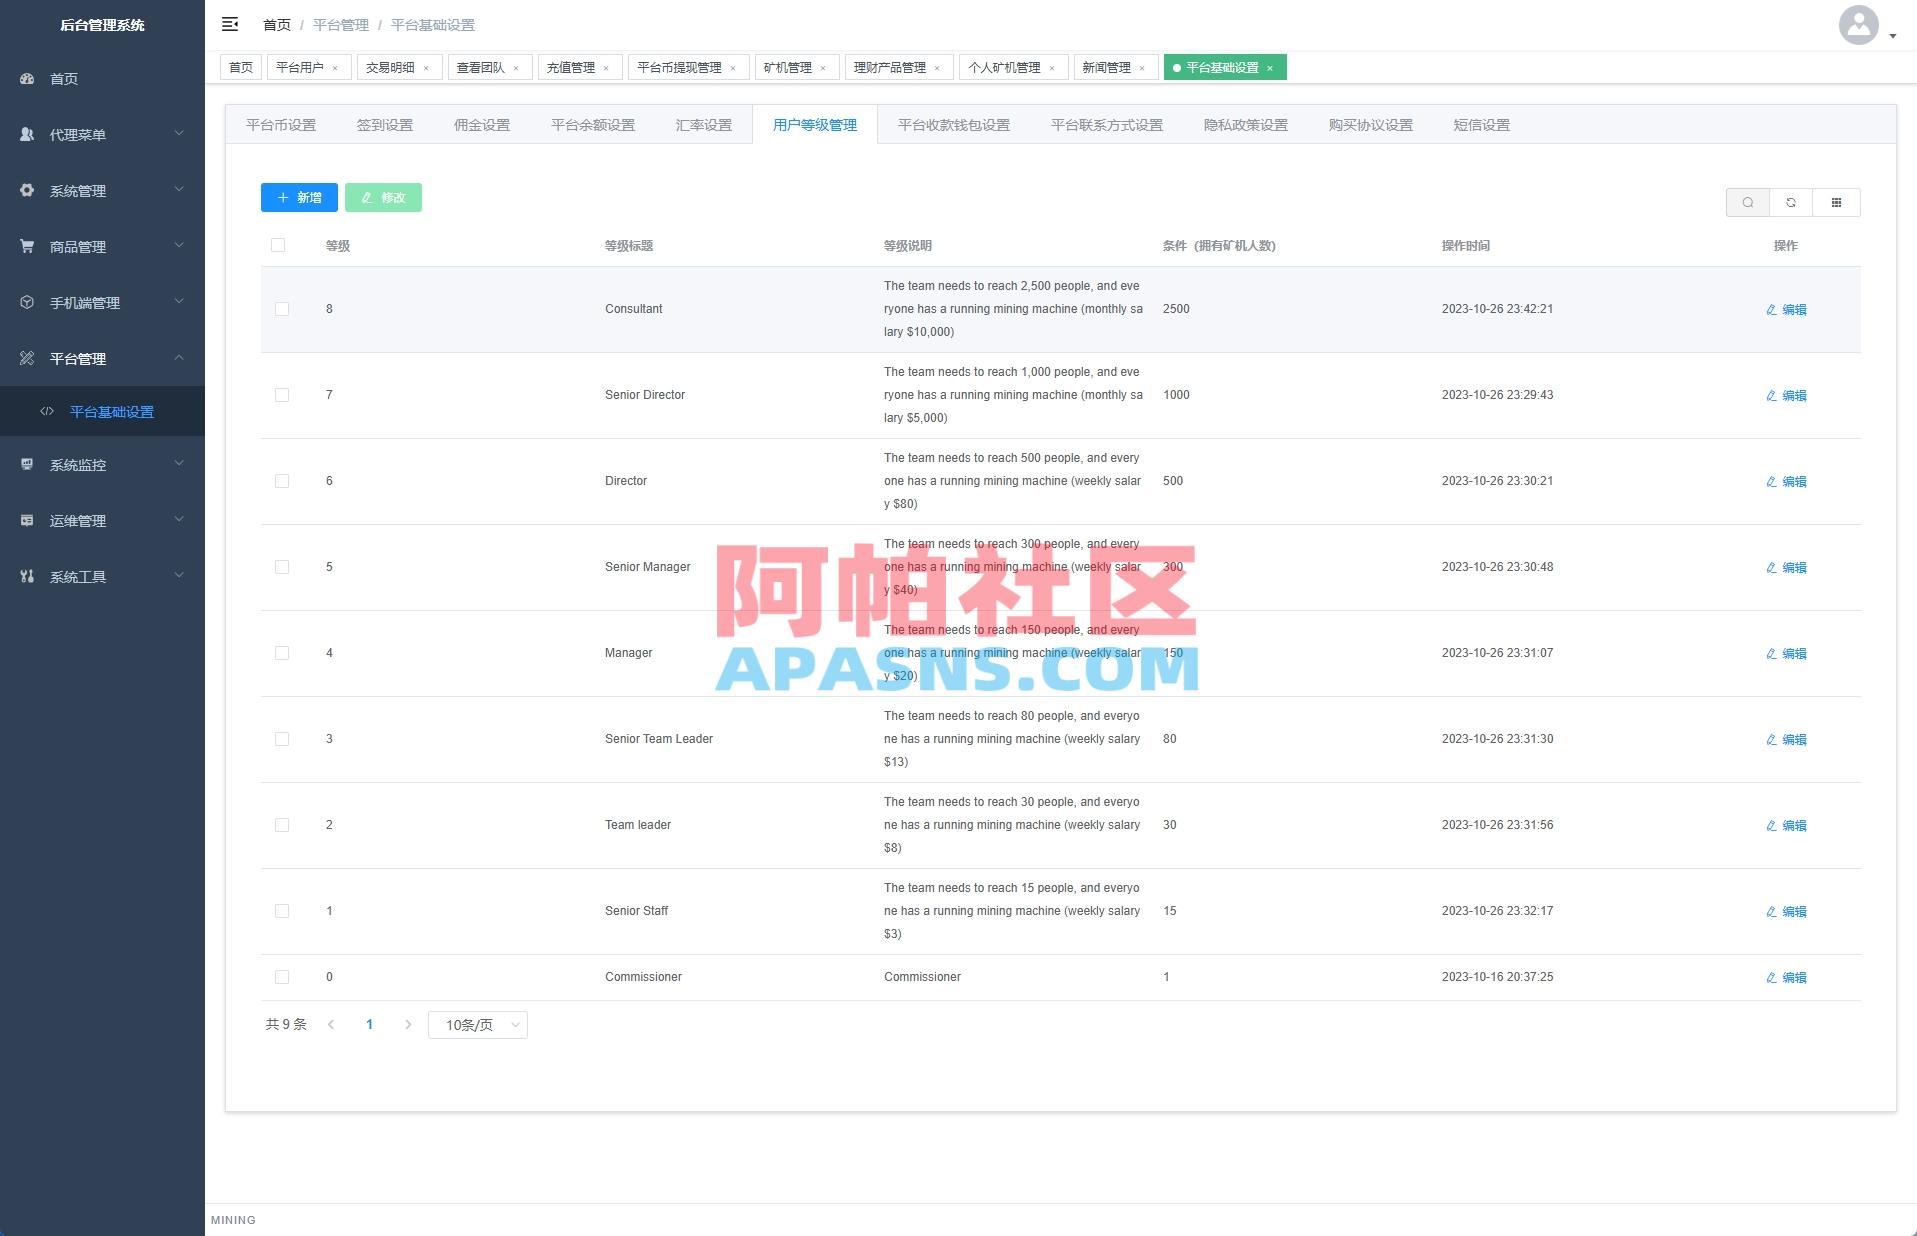Click the sidebar collapse hamburger icon

click(230, 24)
